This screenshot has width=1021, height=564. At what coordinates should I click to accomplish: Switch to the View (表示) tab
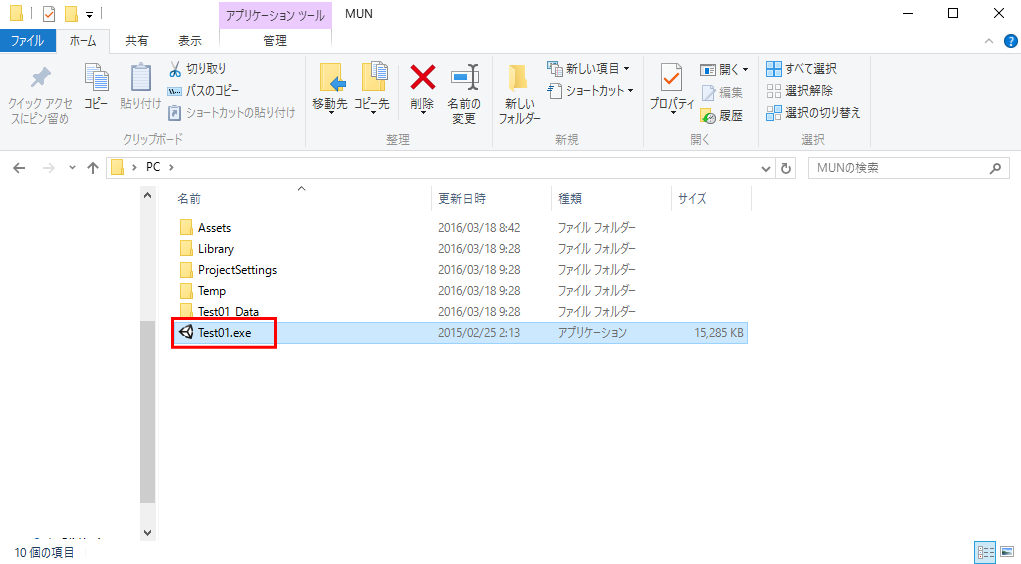click(189, 40)
